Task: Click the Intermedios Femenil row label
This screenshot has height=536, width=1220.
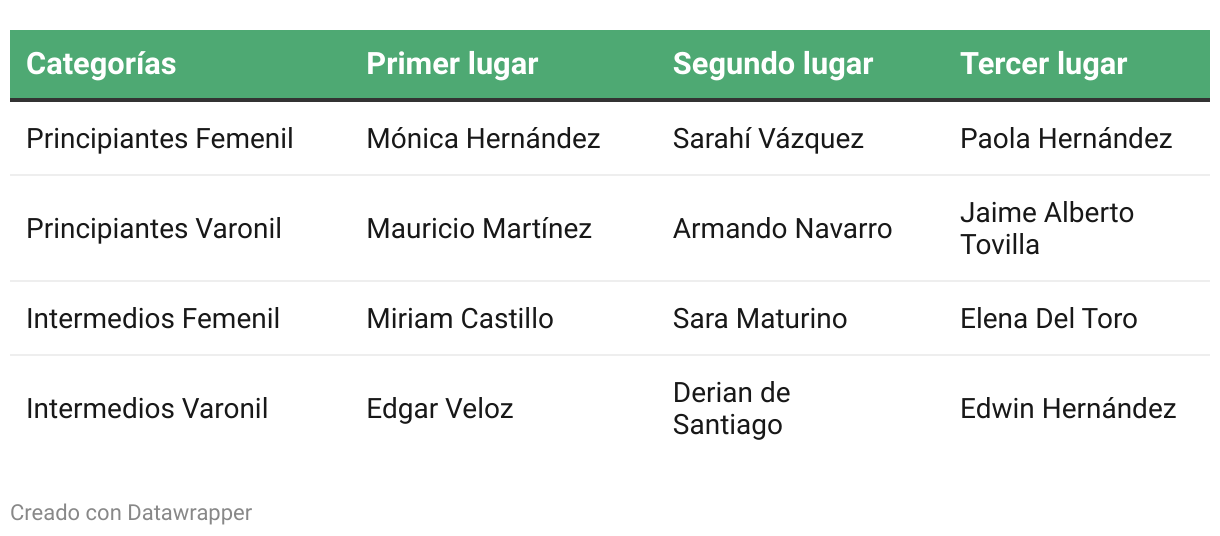Action: [x=153, y=318]
